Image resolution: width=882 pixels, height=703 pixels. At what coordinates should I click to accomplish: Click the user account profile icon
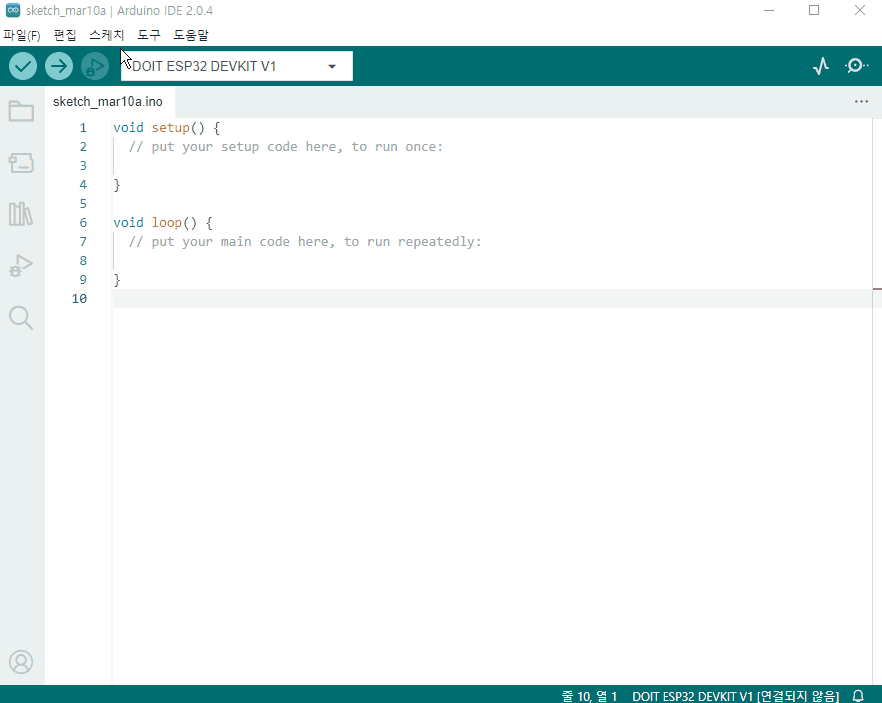[x=21, y=662]
